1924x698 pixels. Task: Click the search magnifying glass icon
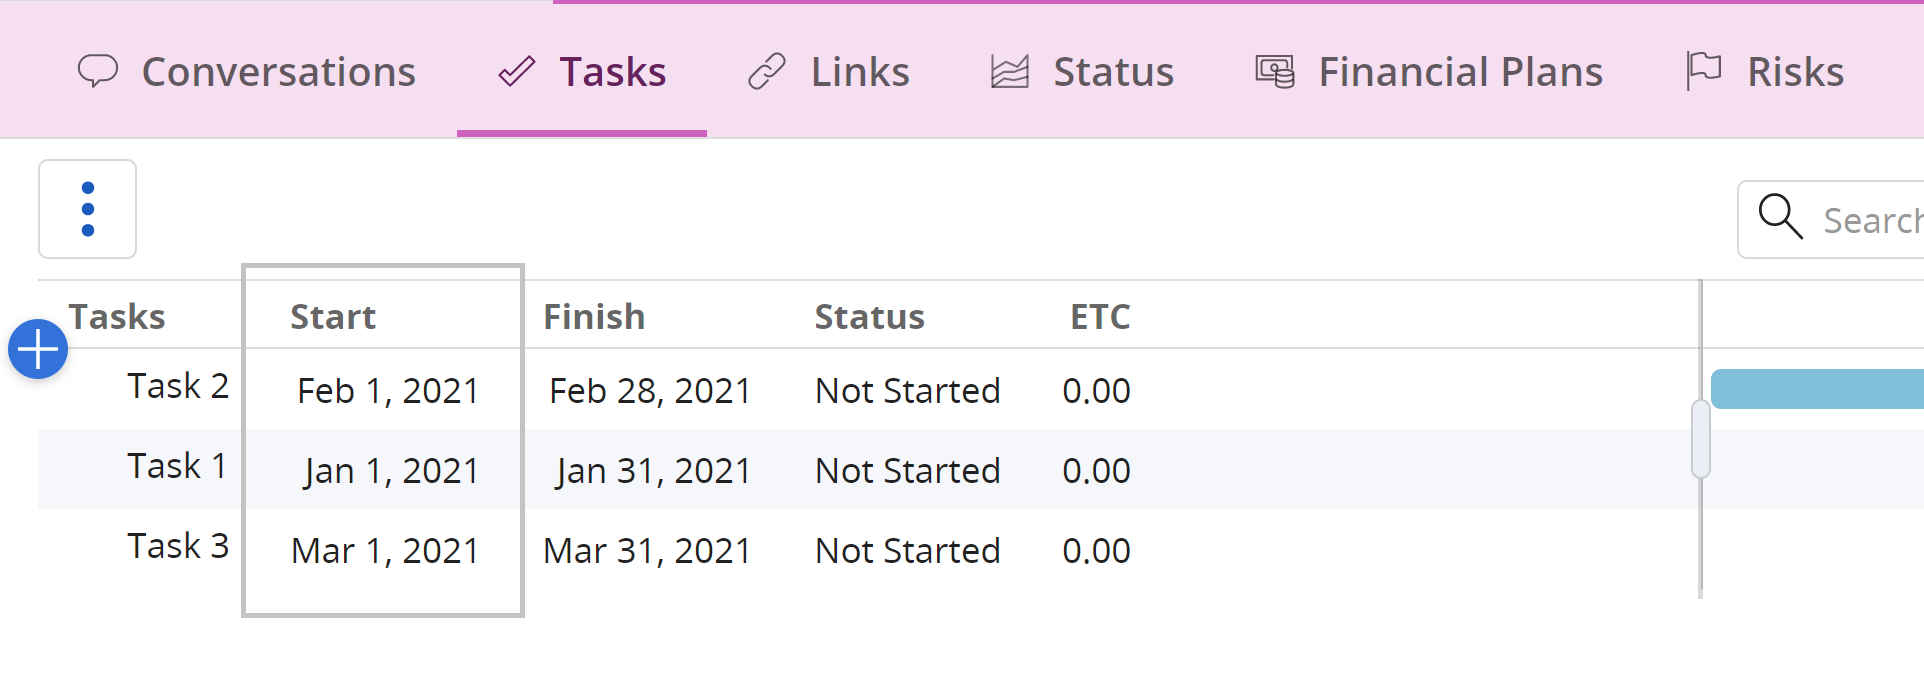(x=1780, y=217)
